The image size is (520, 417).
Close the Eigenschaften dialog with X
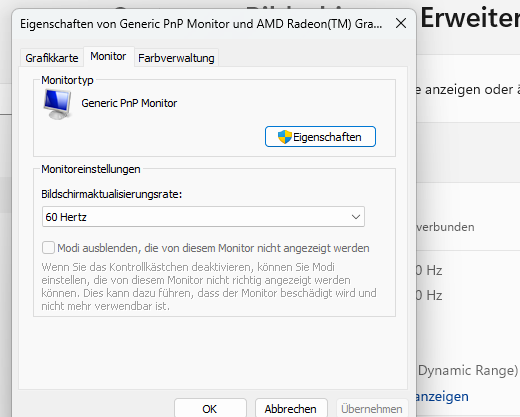(401, 23)
